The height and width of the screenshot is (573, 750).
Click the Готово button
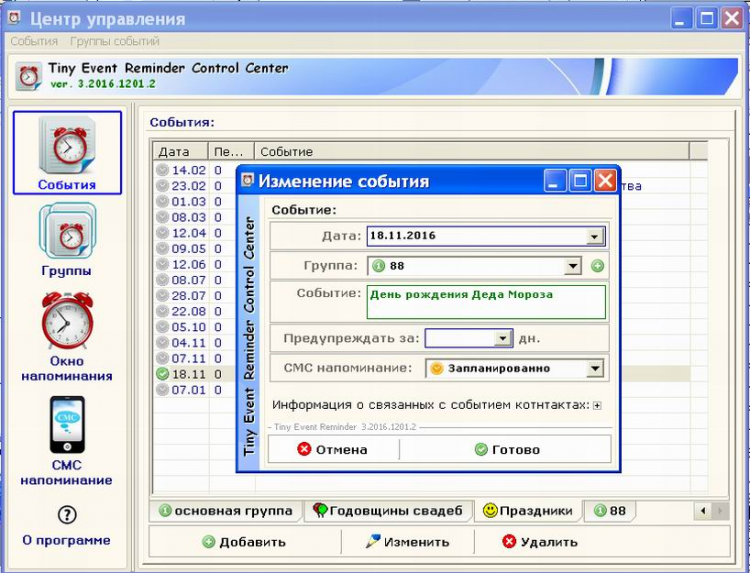tap(506, 450)
